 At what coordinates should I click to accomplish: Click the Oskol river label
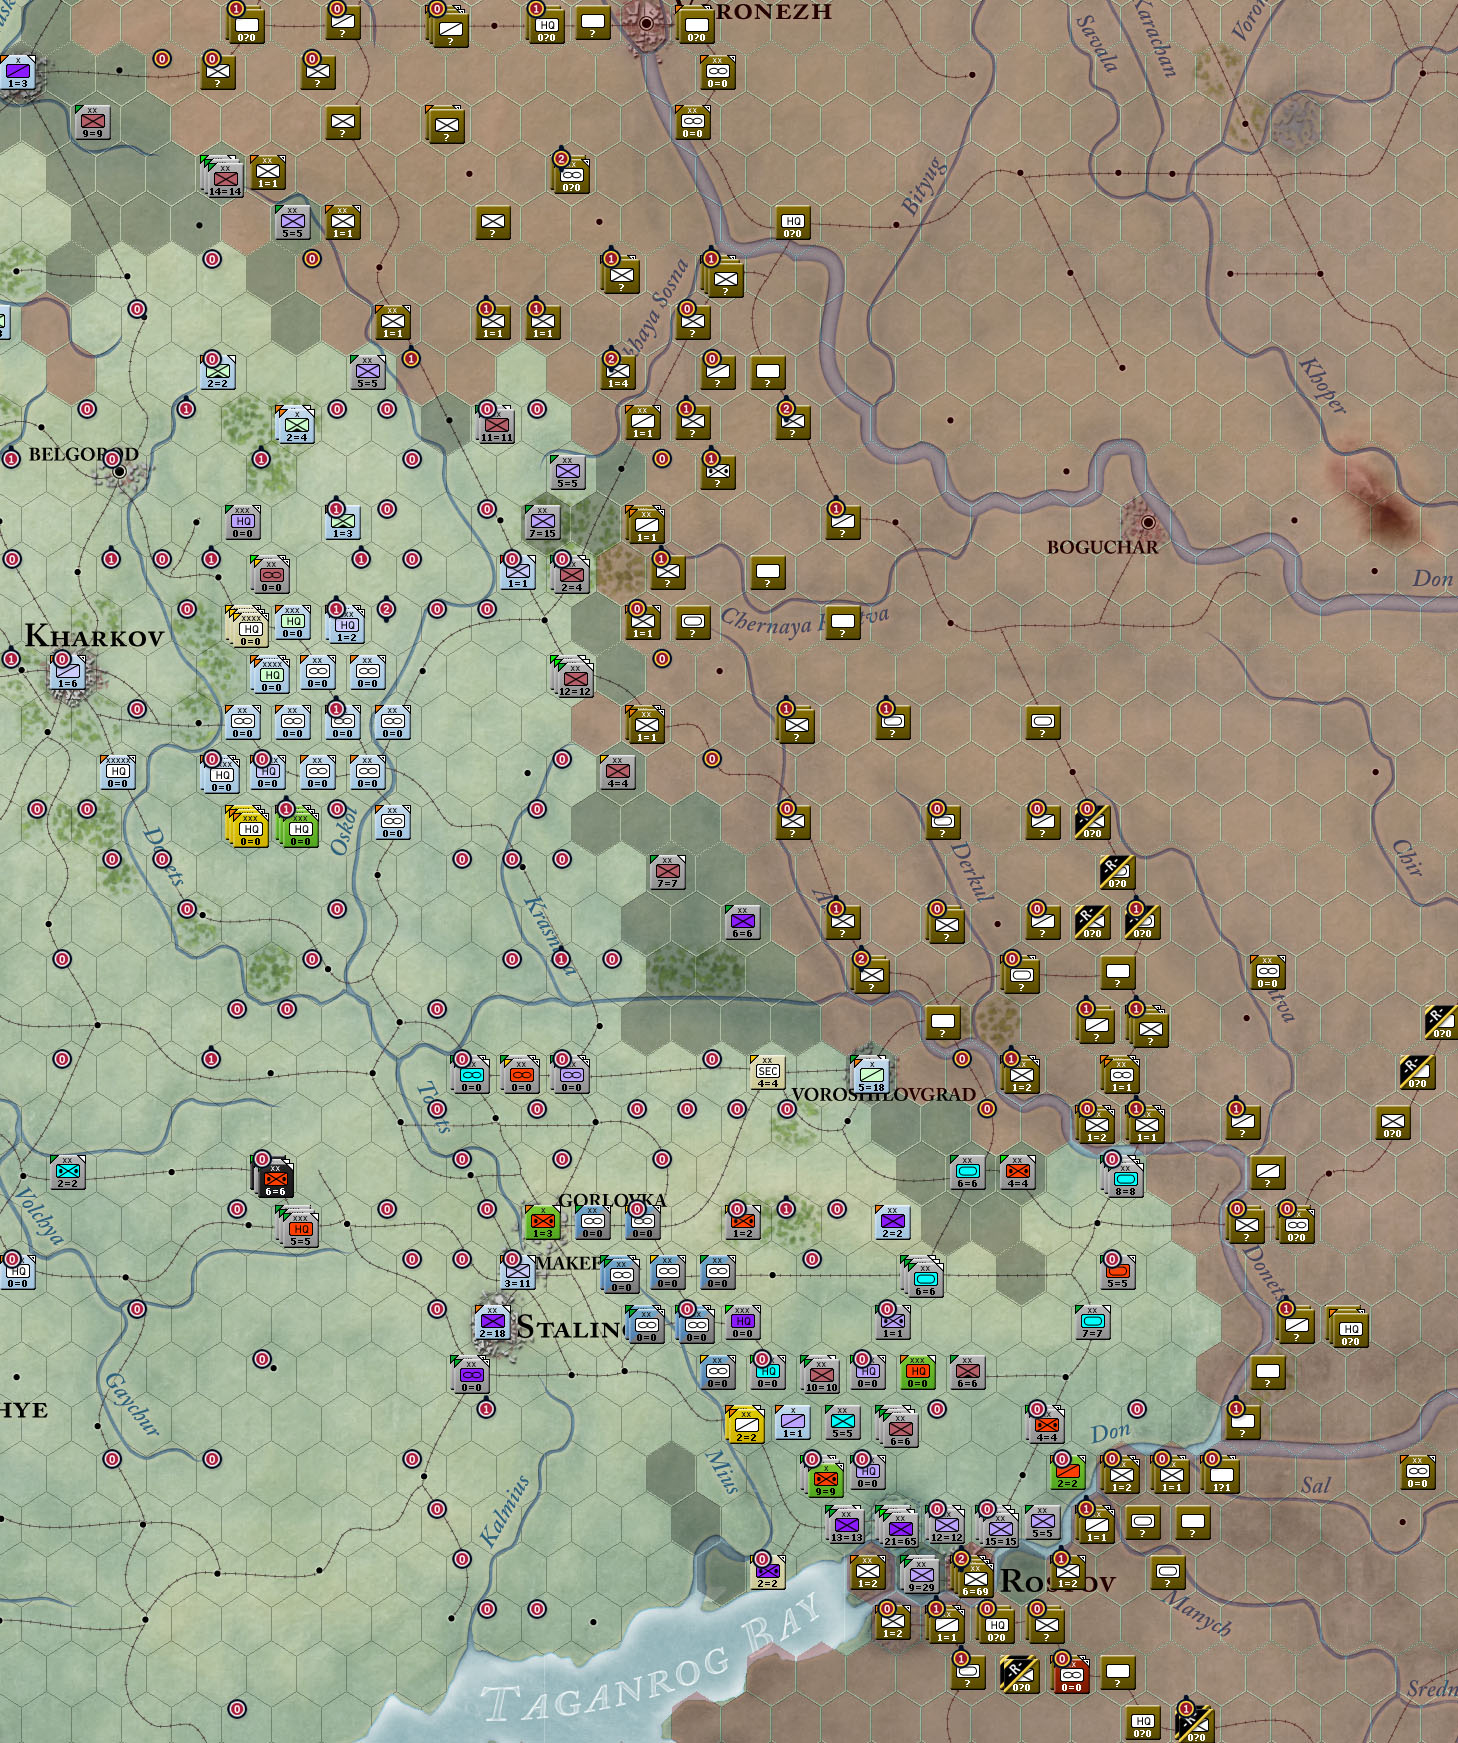(x=343, y=832)
